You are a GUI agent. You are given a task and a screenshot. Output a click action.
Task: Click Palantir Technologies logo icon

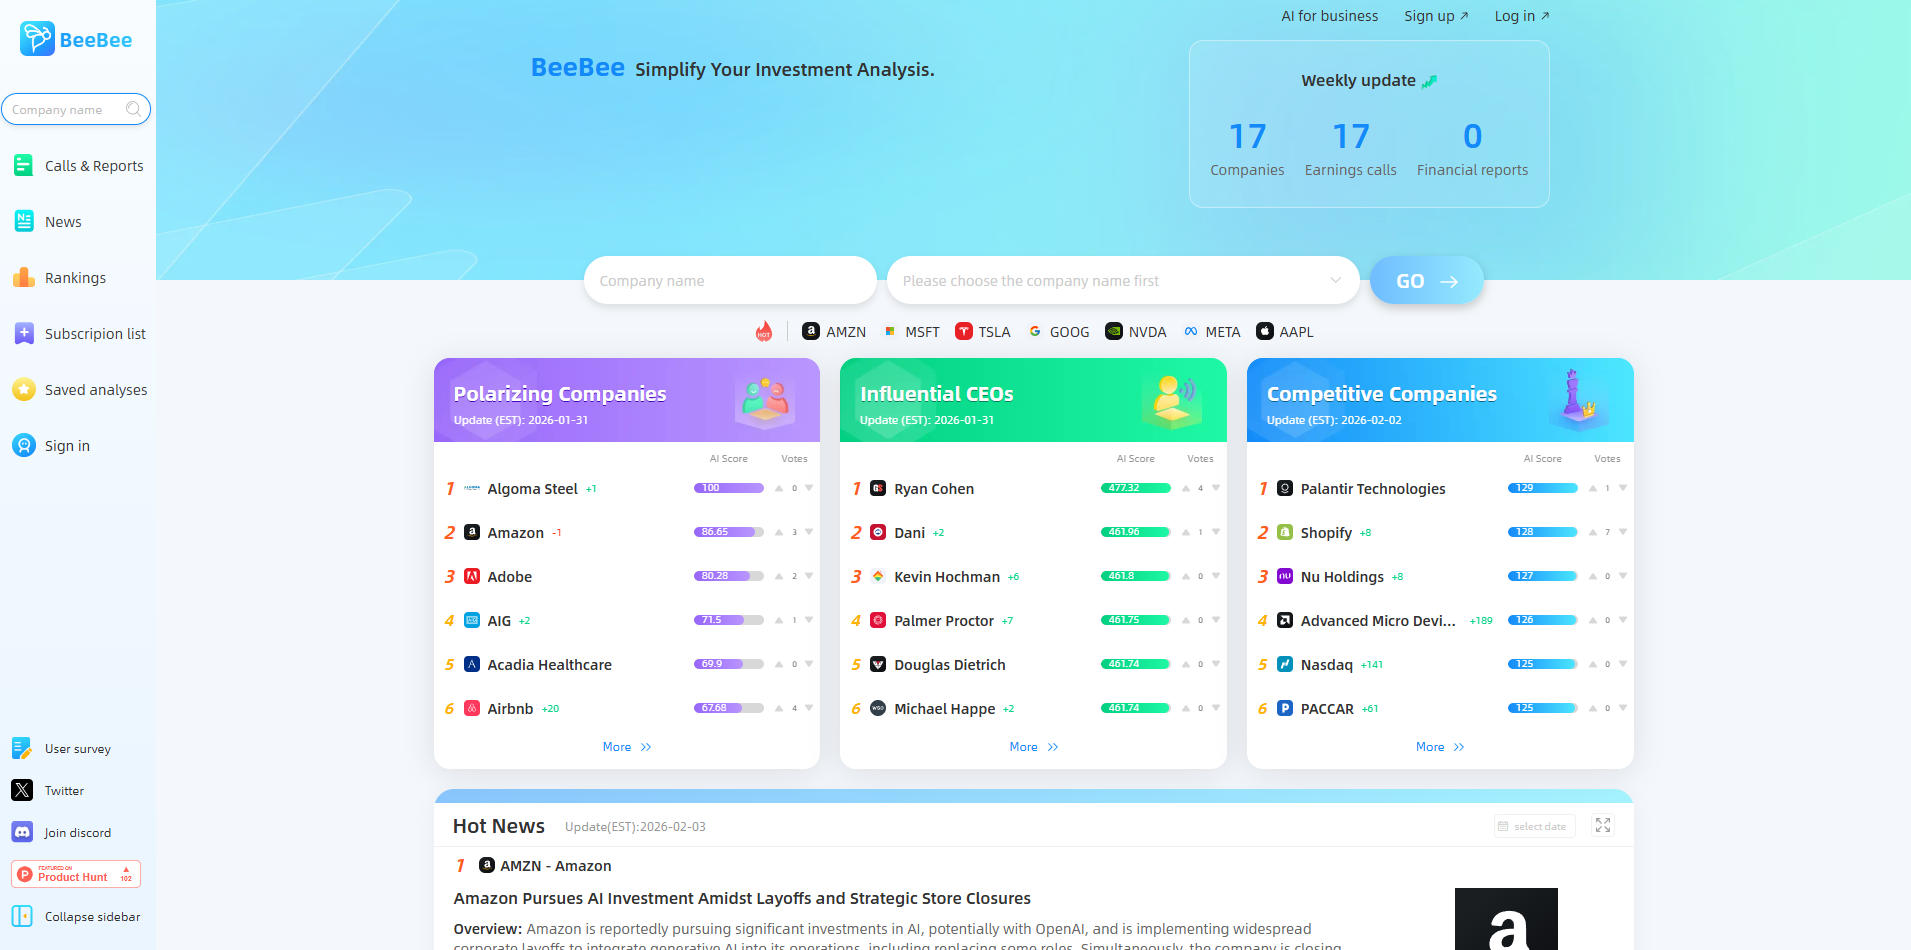1285,488
